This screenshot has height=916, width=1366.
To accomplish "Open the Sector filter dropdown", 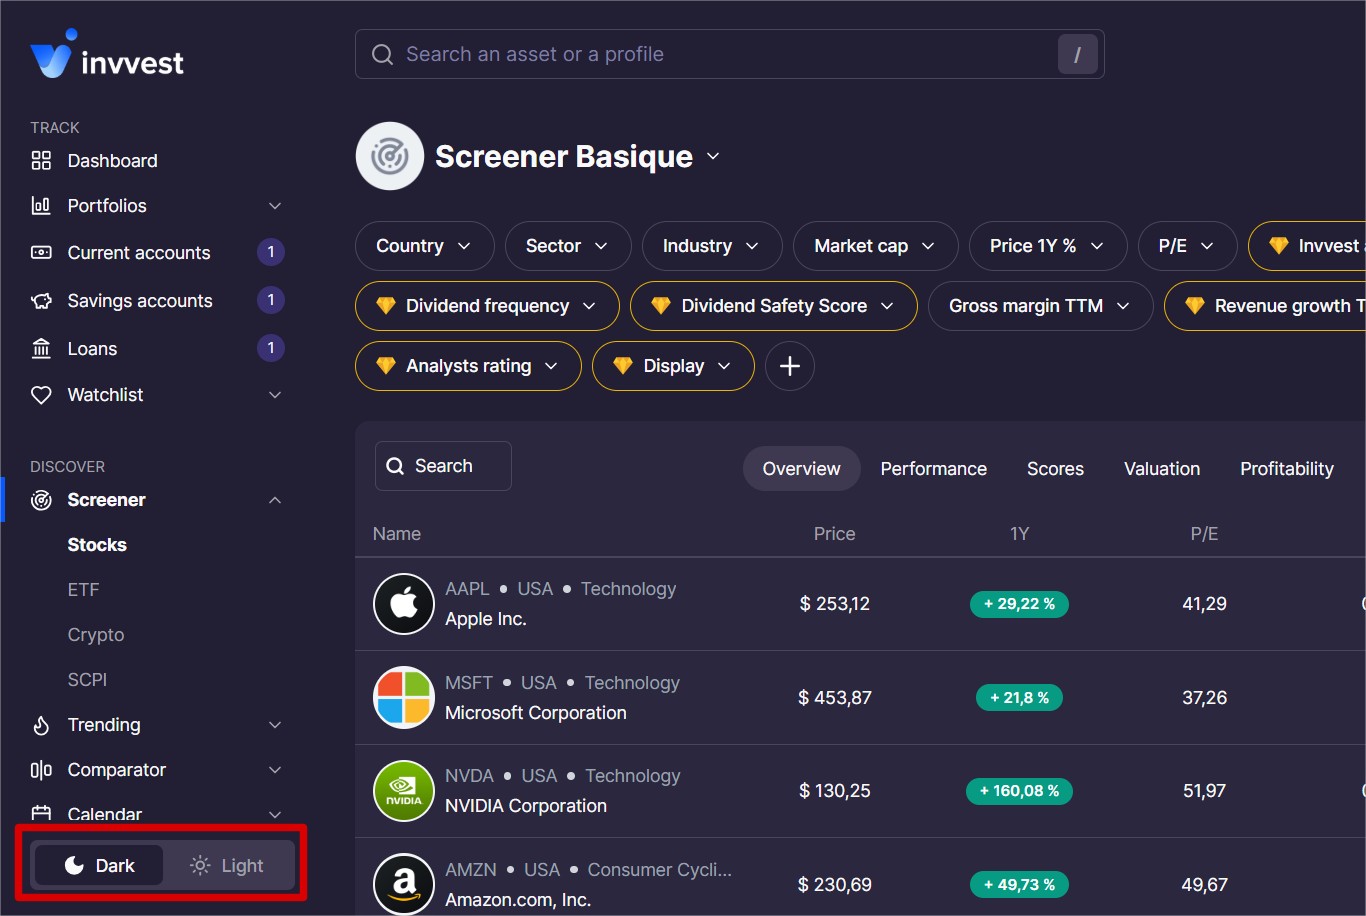I will point(568,246).
